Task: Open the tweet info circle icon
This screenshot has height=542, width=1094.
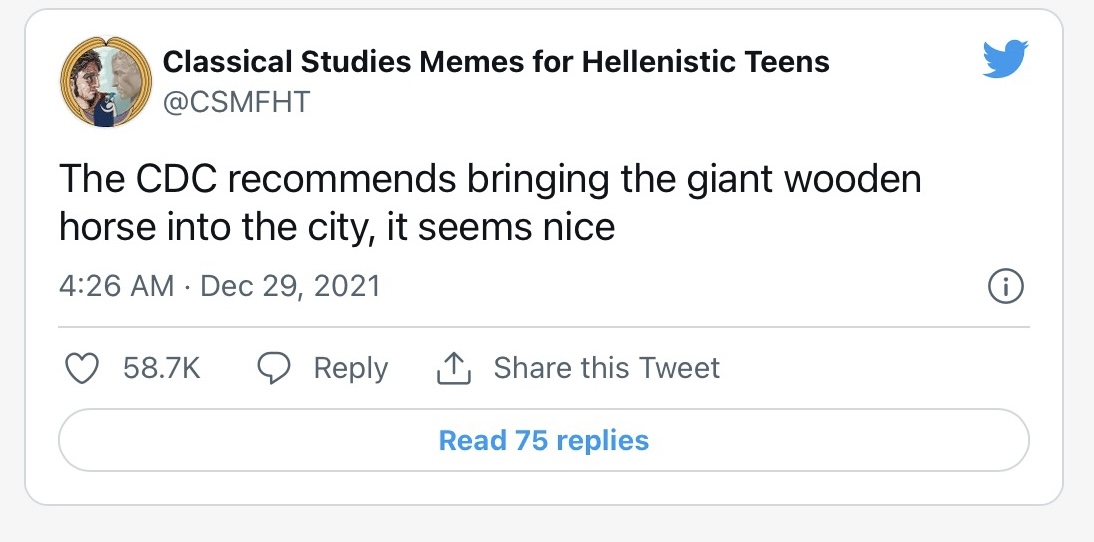Action: [1005, 288]
